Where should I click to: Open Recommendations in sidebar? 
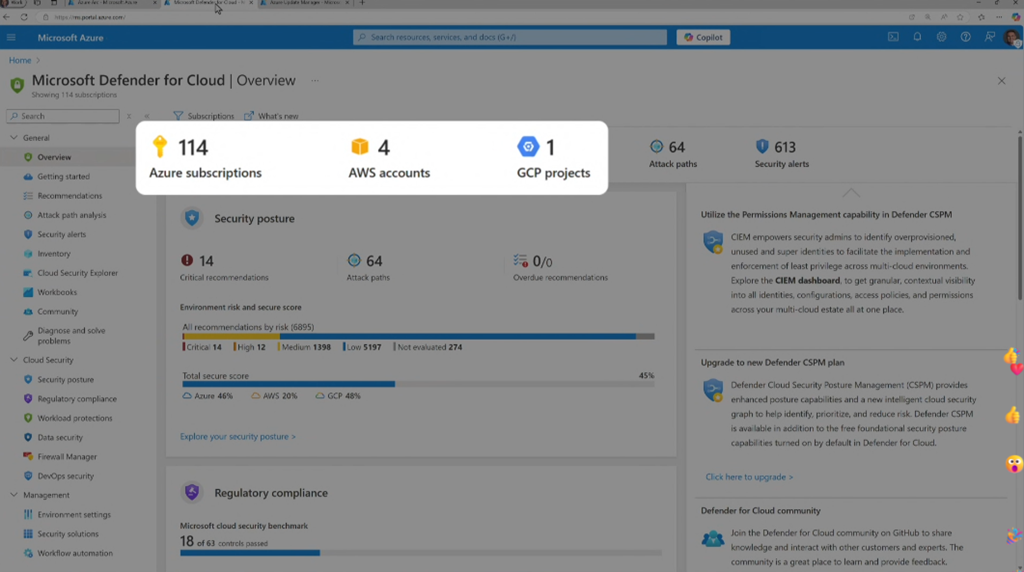click(69, 196)
